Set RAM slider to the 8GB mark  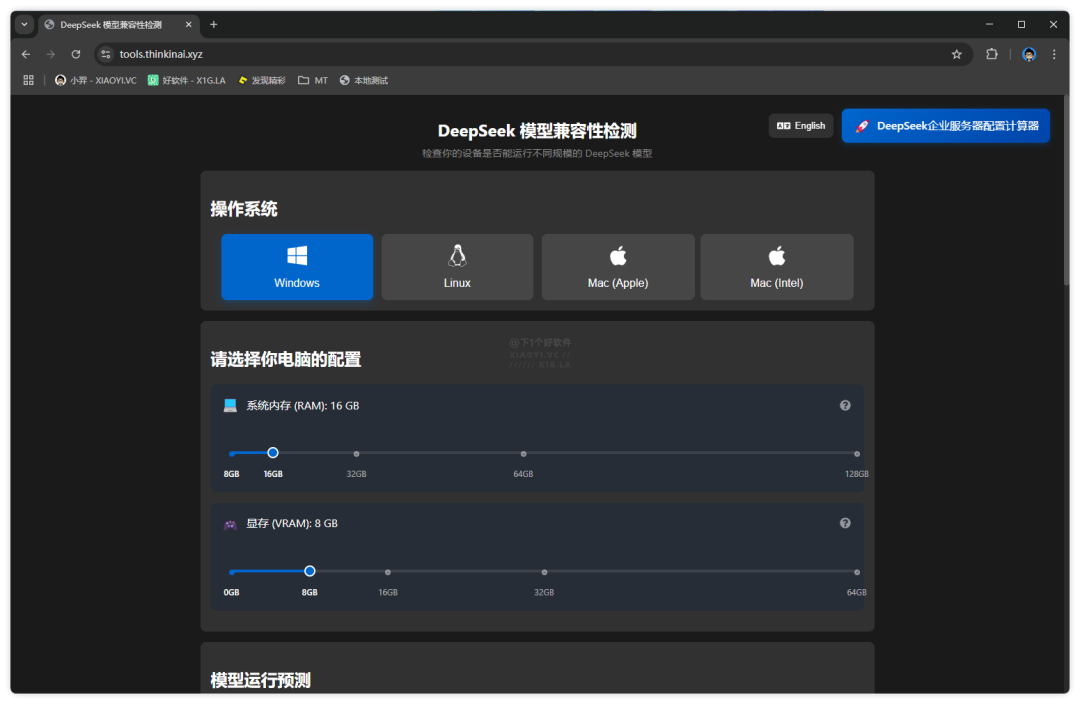tap(231, 454)
